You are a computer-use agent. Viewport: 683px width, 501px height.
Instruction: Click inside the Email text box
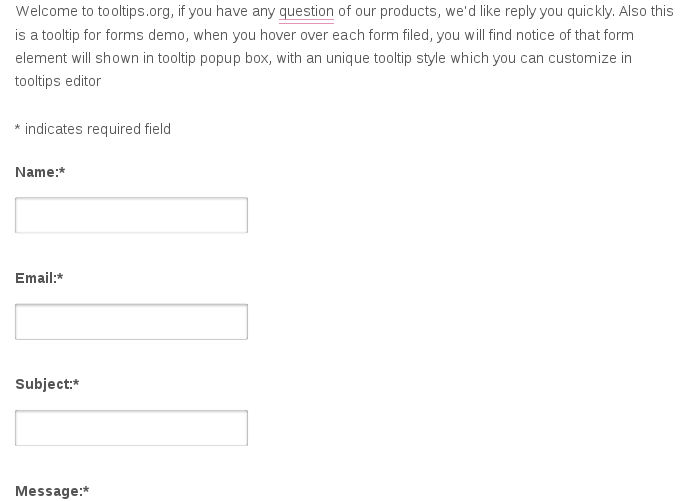tap(131, 322)
